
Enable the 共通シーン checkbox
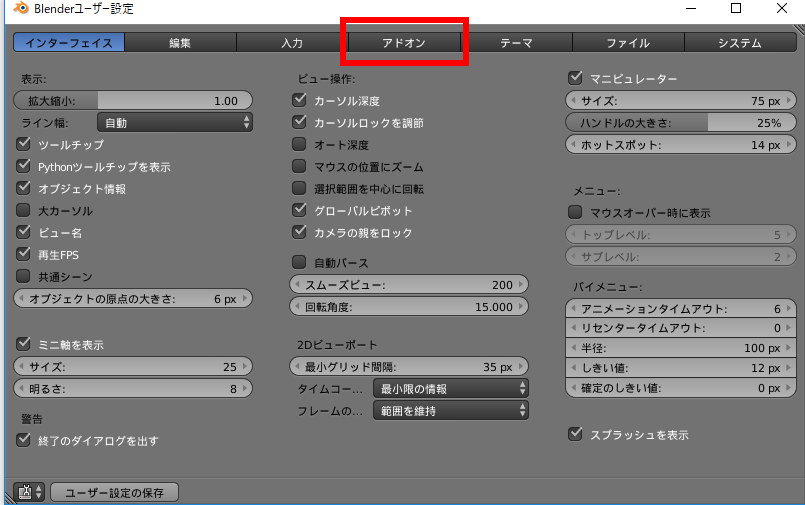pyautogui.click(x=23, y=276)
